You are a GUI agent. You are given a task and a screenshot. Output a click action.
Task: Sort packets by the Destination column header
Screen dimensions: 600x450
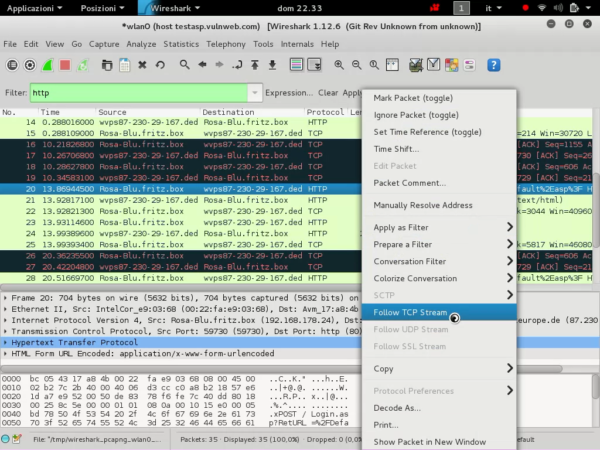coord(252,112)
